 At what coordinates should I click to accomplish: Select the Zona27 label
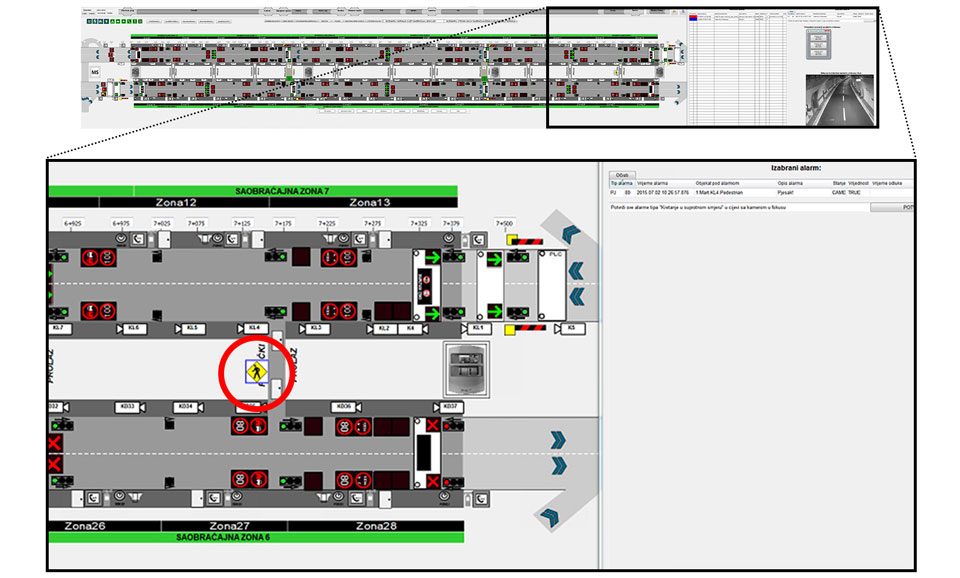[x=229, y=526]
